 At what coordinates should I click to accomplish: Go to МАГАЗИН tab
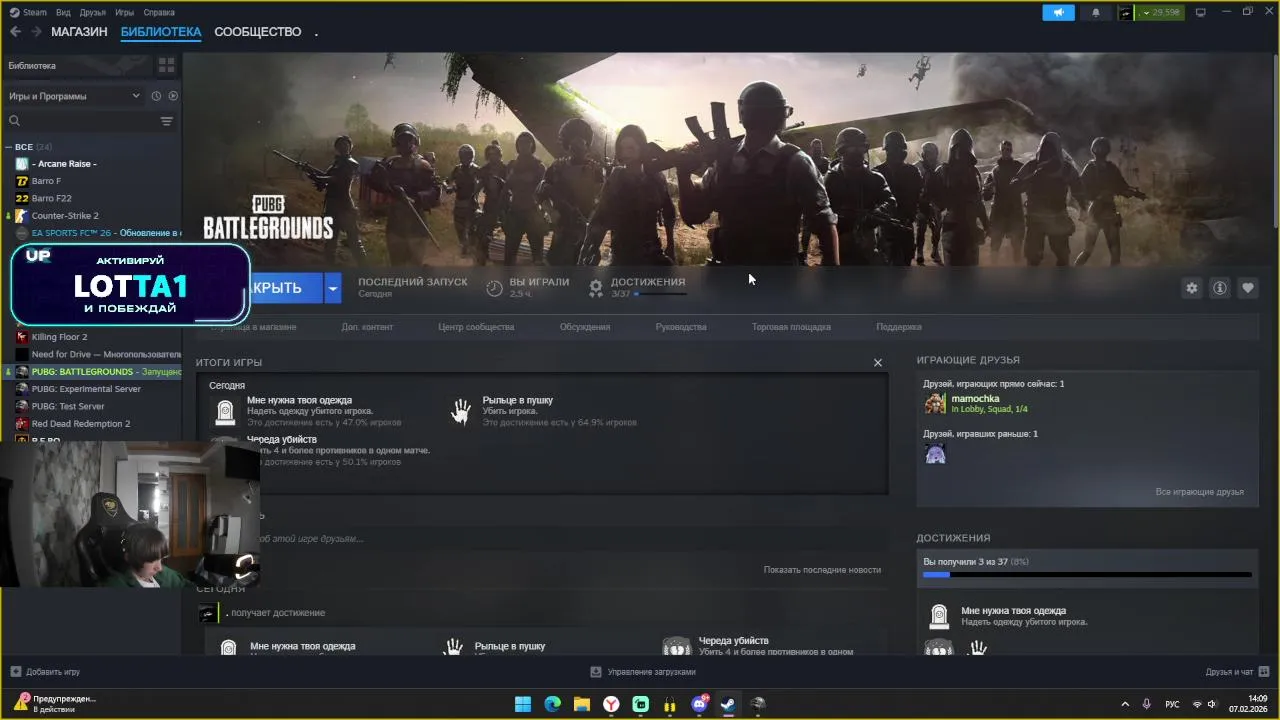point(79,32)
